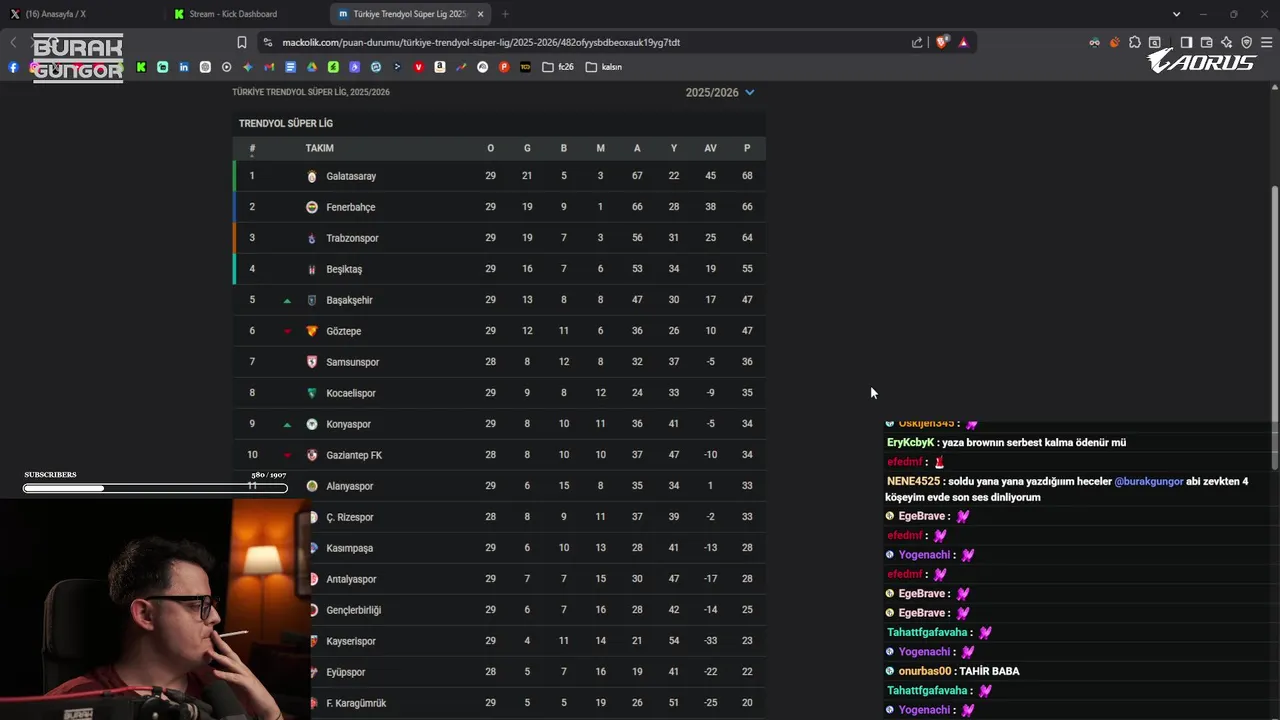This screenshot has height=720, width=1280.
Task: Open Galatasaray team link
Action: coord(351,176)
